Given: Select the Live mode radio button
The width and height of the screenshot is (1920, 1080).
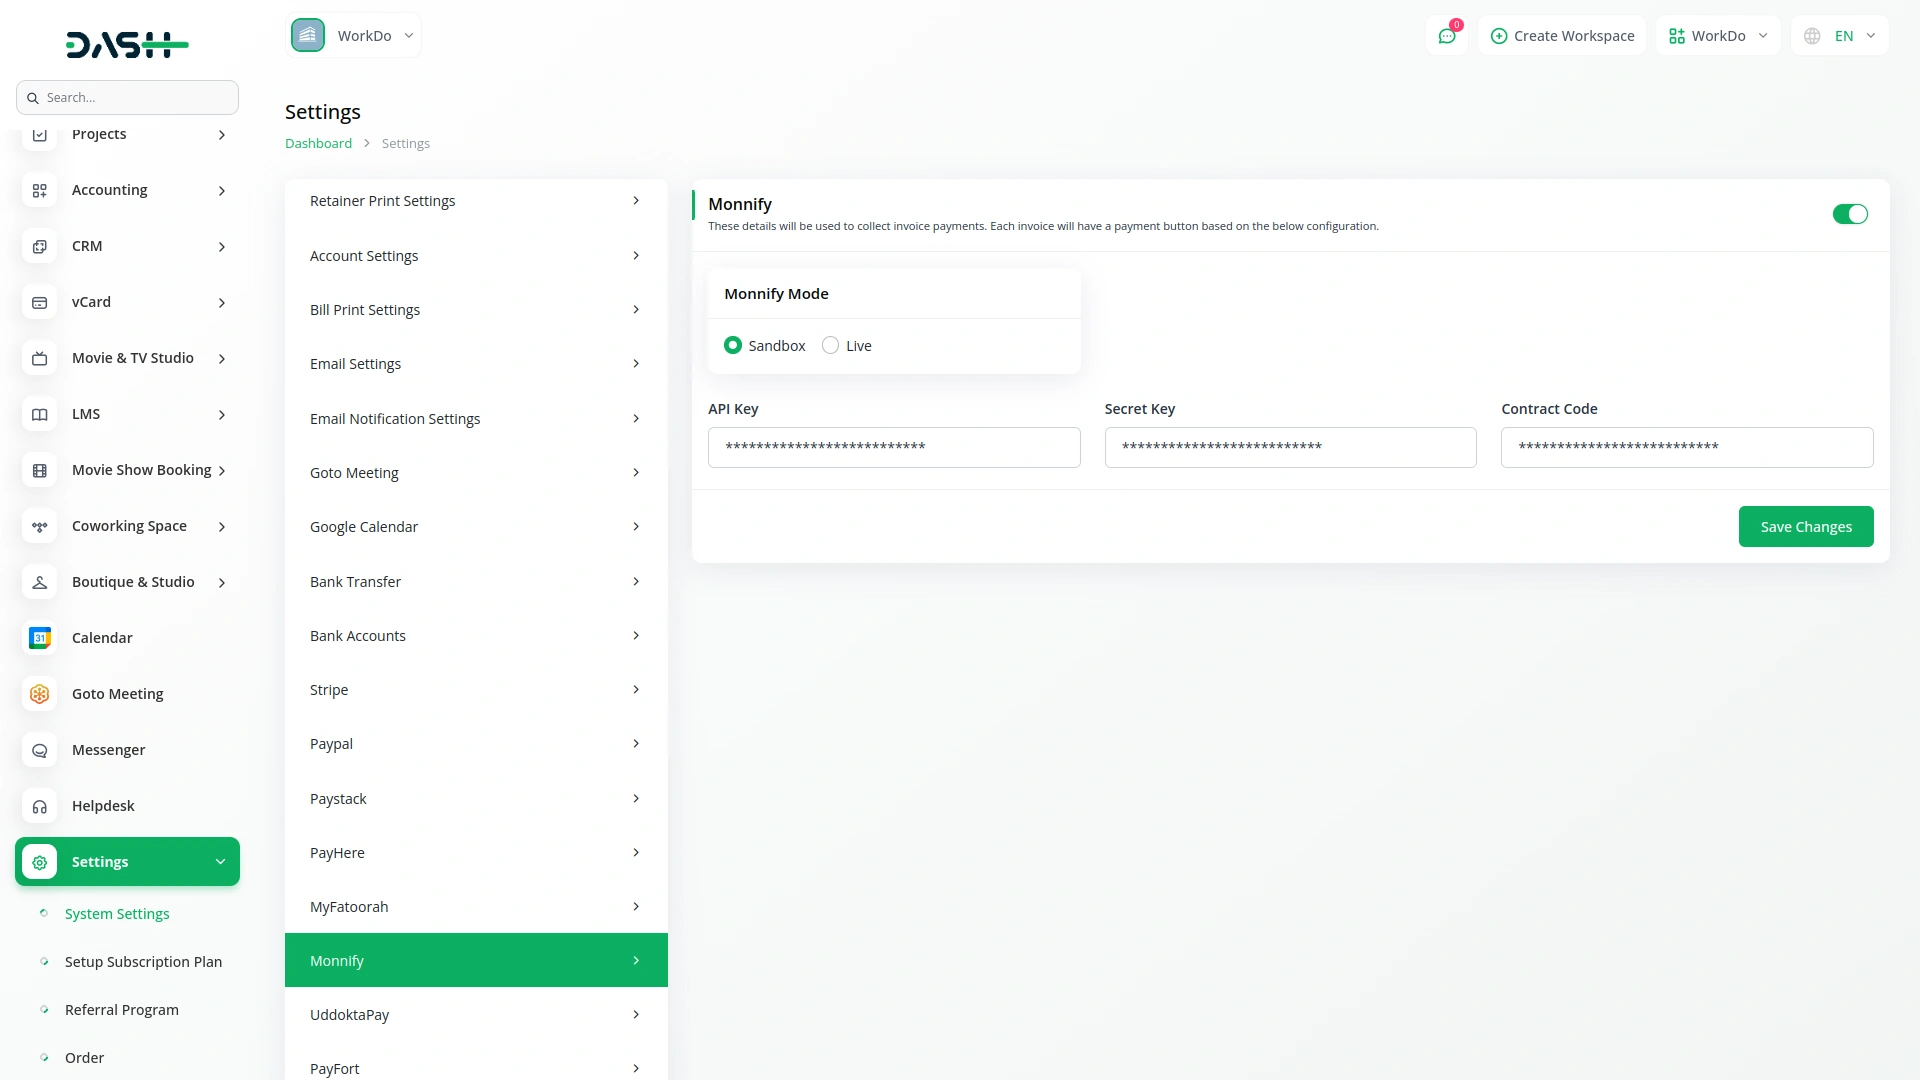Looking at the screenshot, I should coord(830,345).
